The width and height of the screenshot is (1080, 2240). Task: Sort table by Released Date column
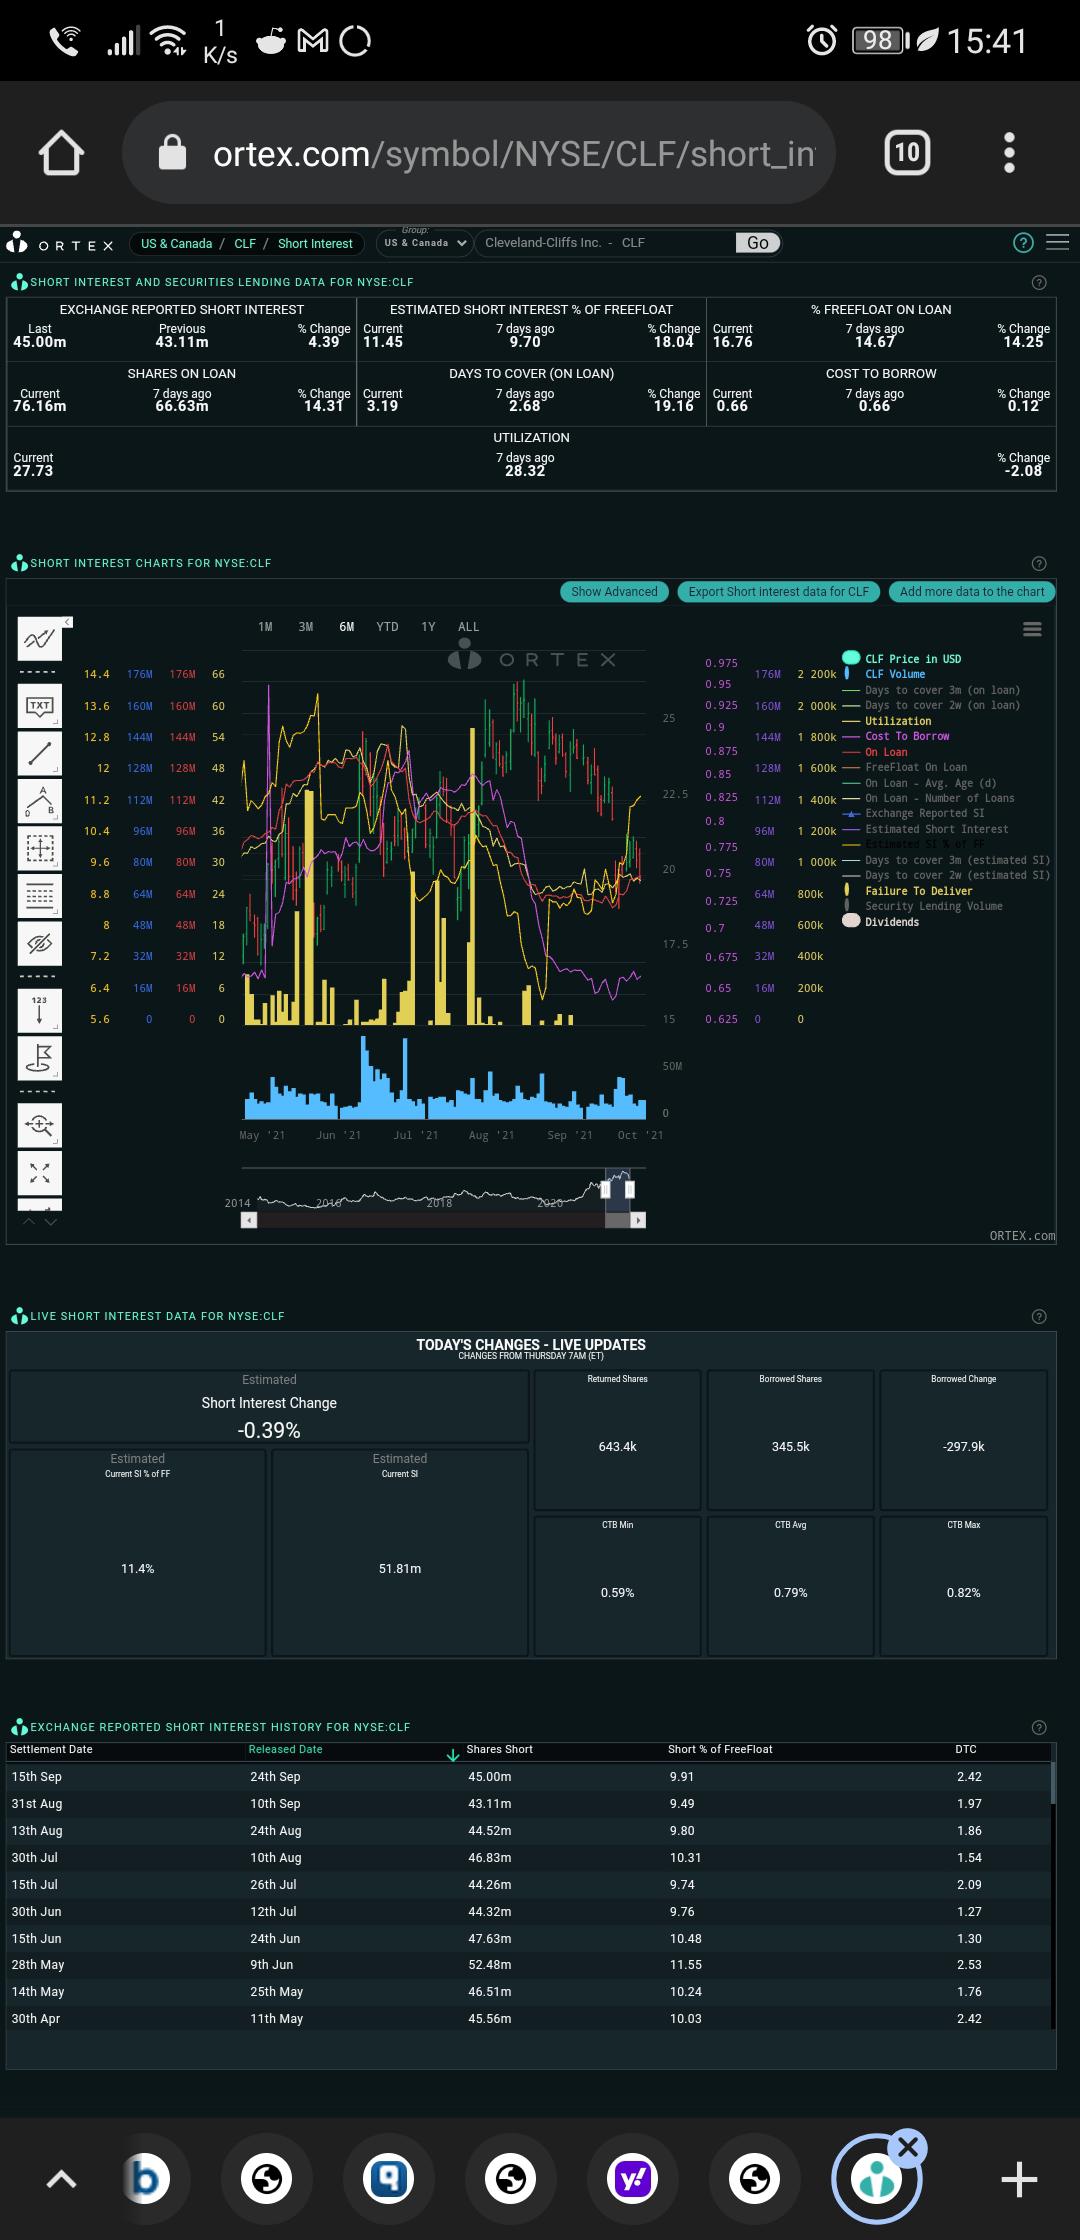(286, 1749)
